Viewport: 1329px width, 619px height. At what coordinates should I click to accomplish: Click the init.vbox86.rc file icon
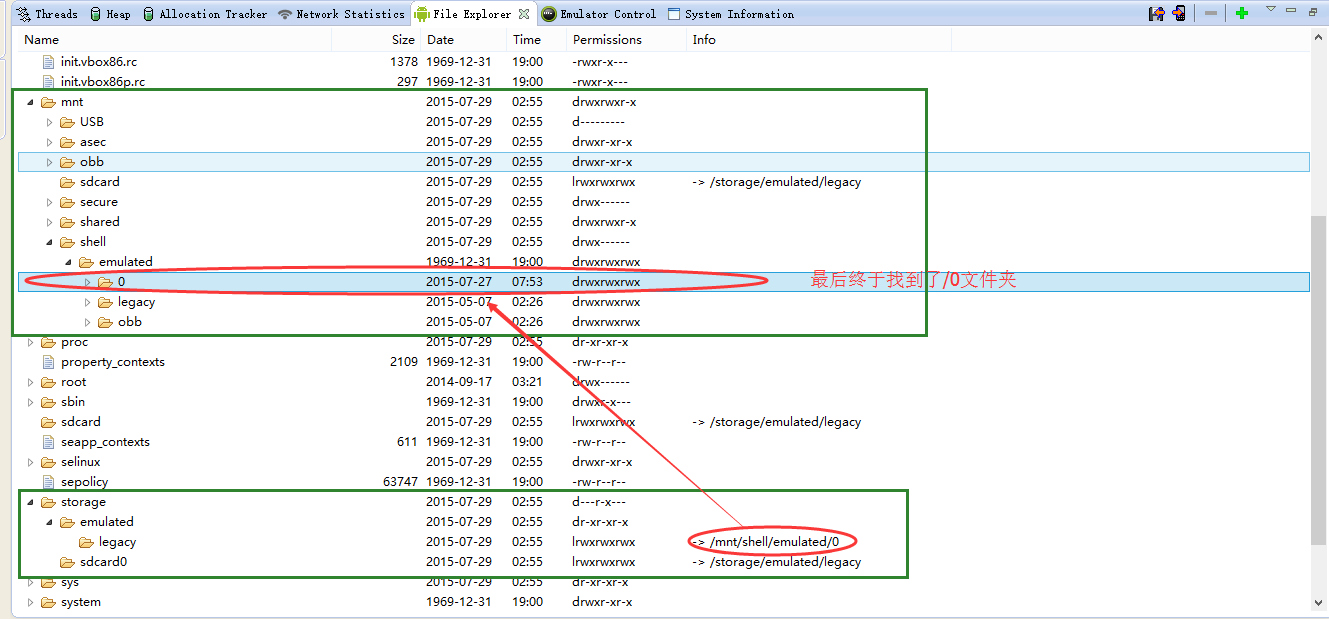tap(48, 62)
